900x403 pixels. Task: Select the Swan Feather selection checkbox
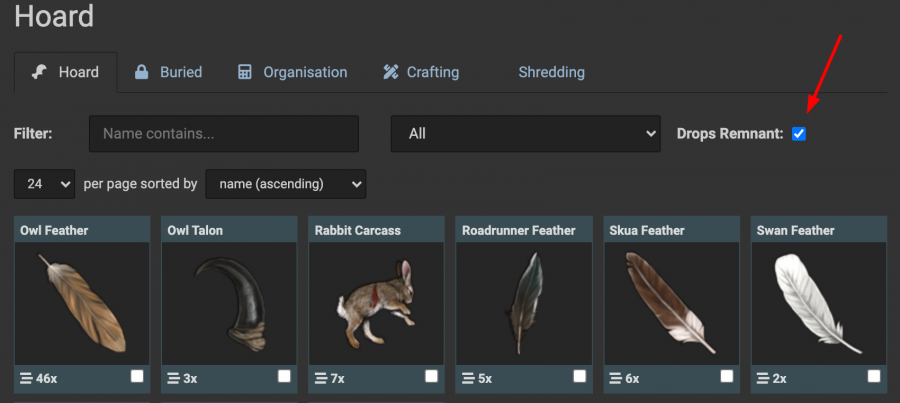[874, 376]
